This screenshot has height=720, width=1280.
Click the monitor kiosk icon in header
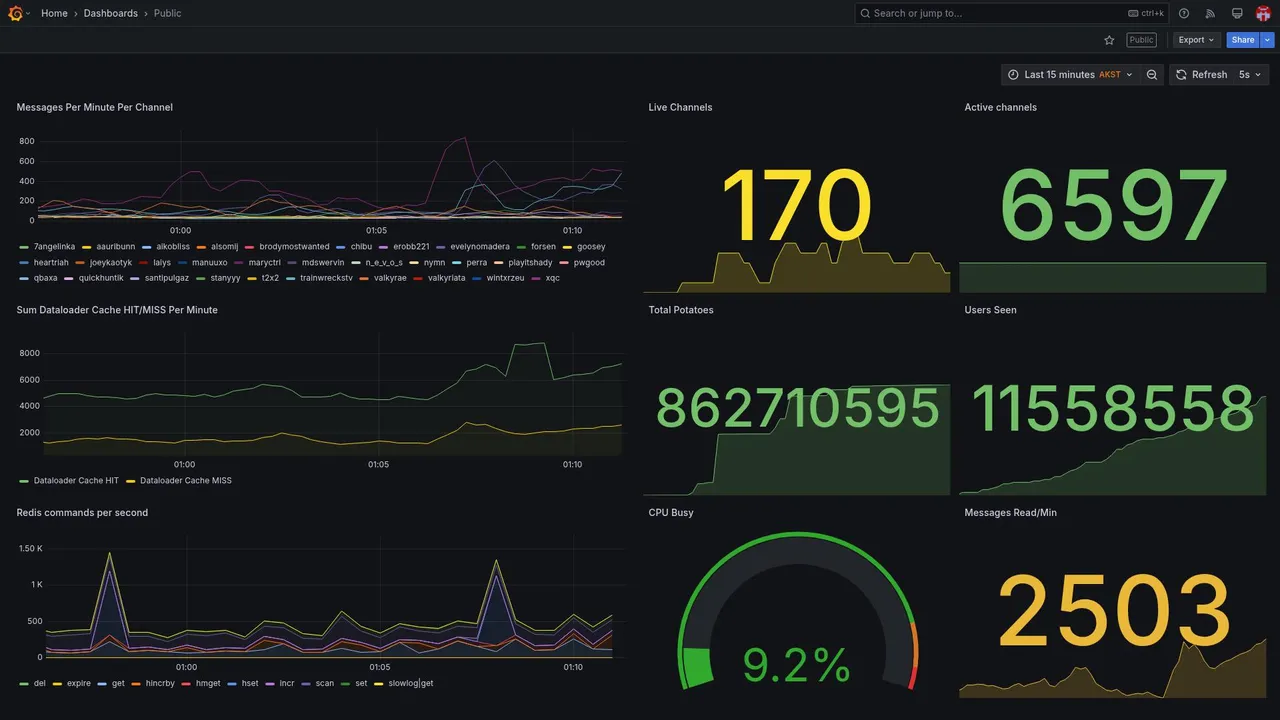point(1237,13)
